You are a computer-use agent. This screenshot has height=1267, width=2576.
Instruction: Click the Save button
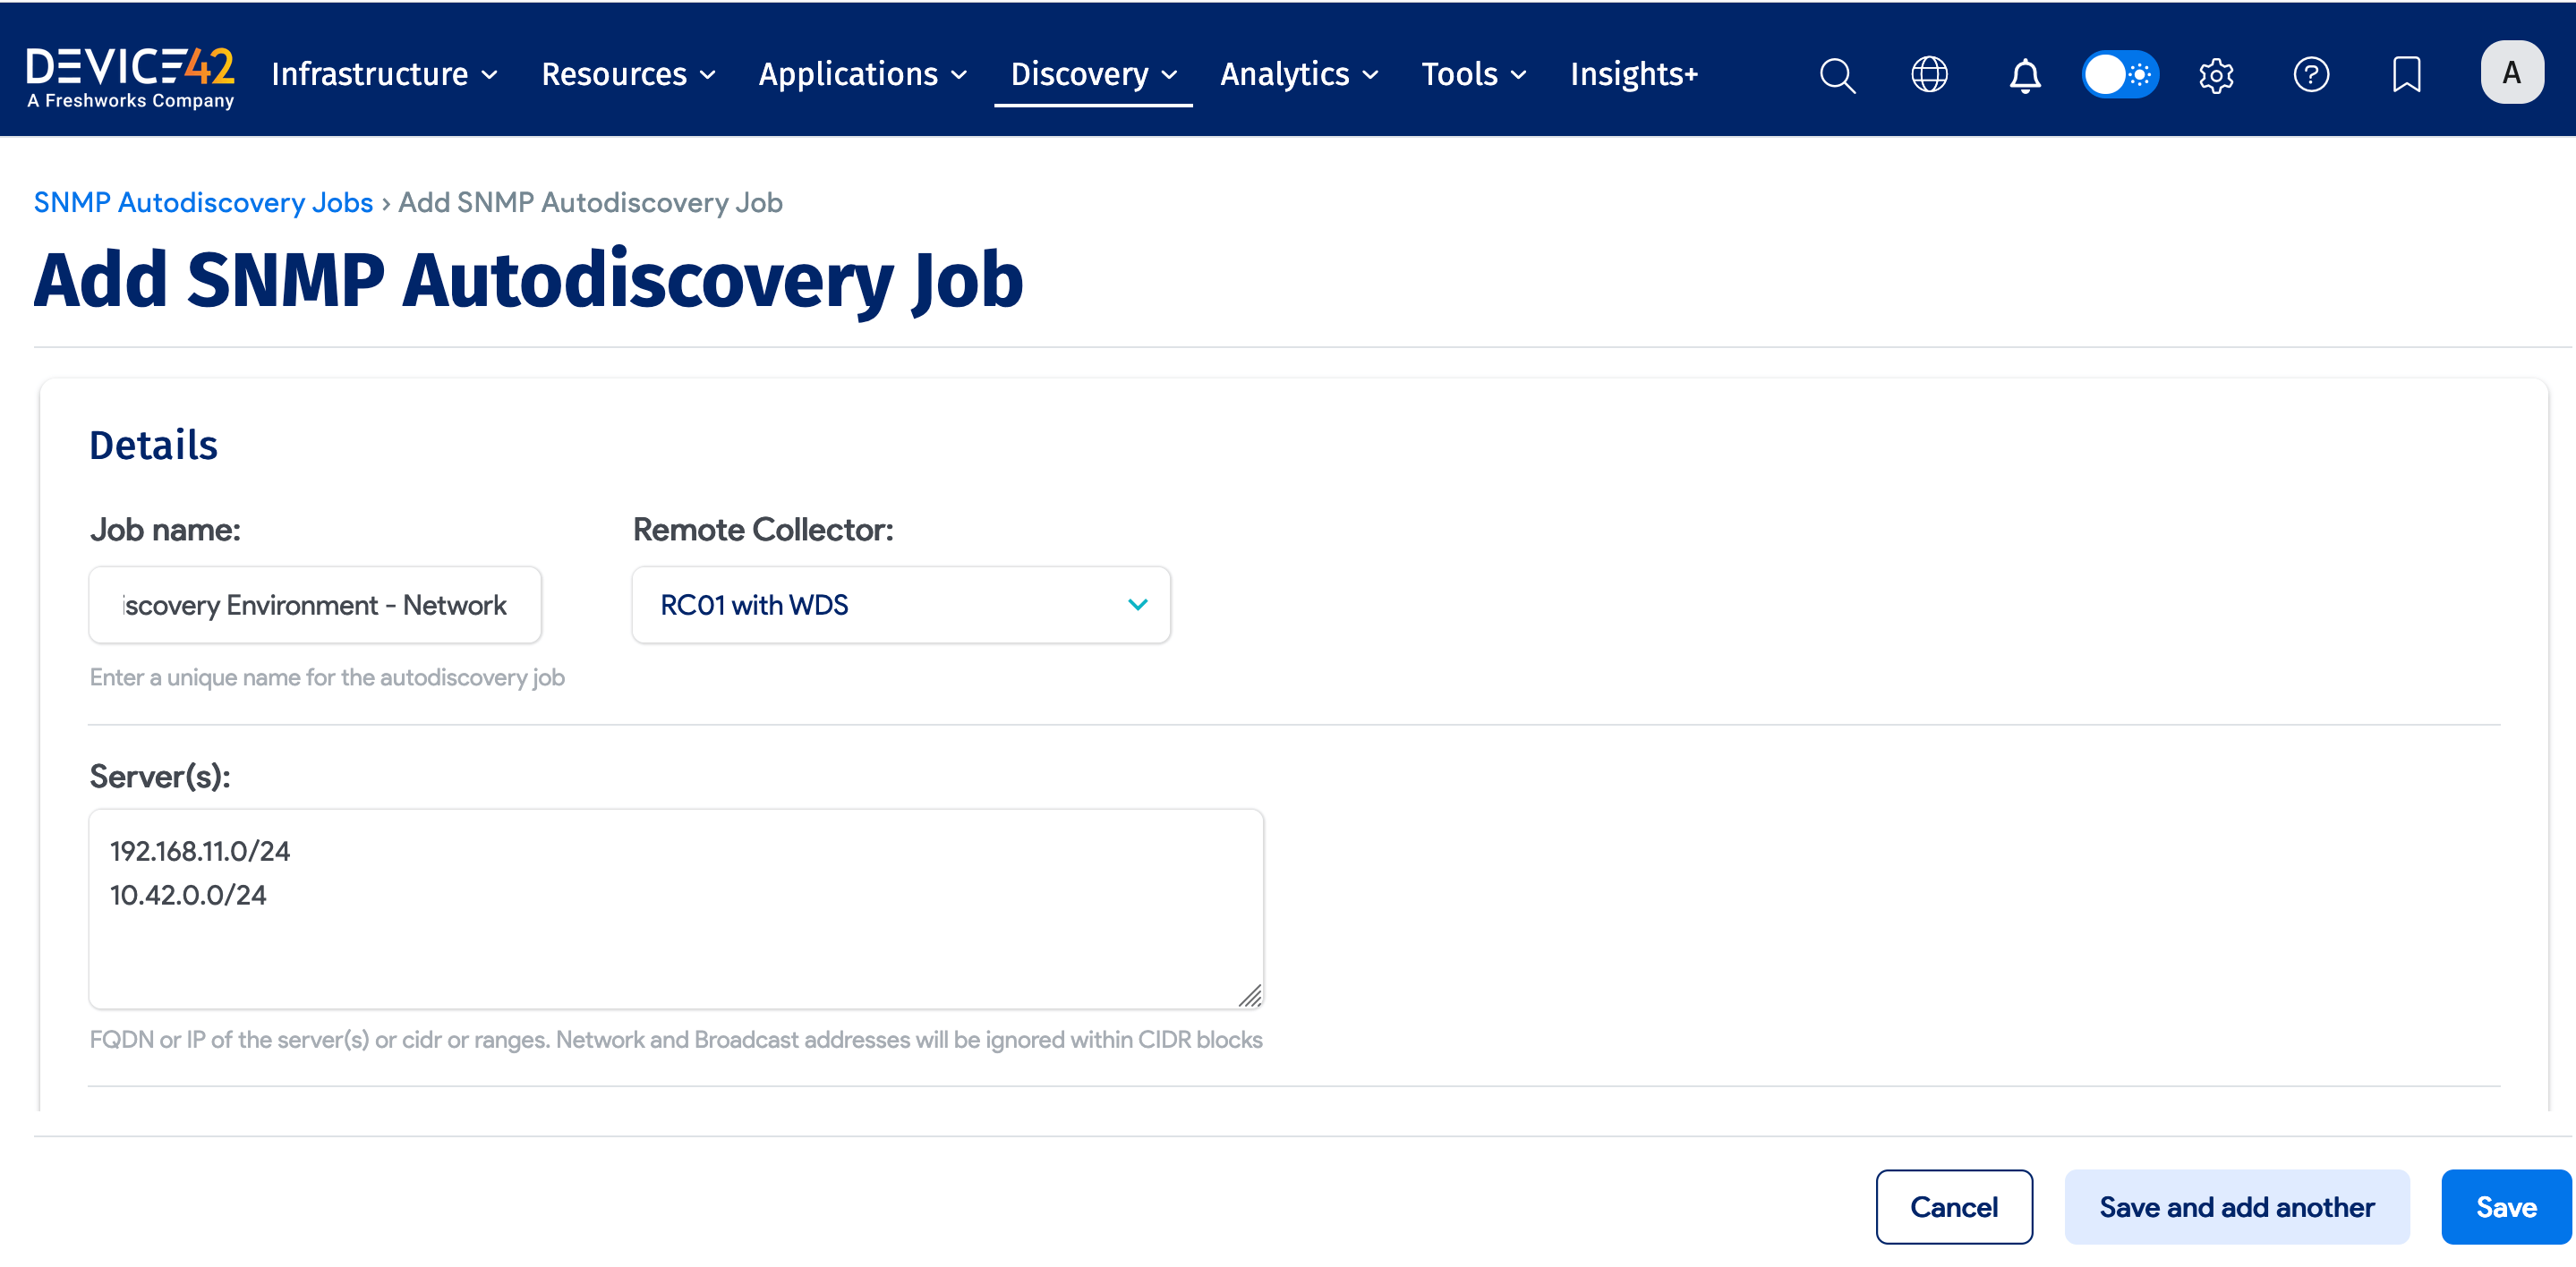pos(2504,1206)
